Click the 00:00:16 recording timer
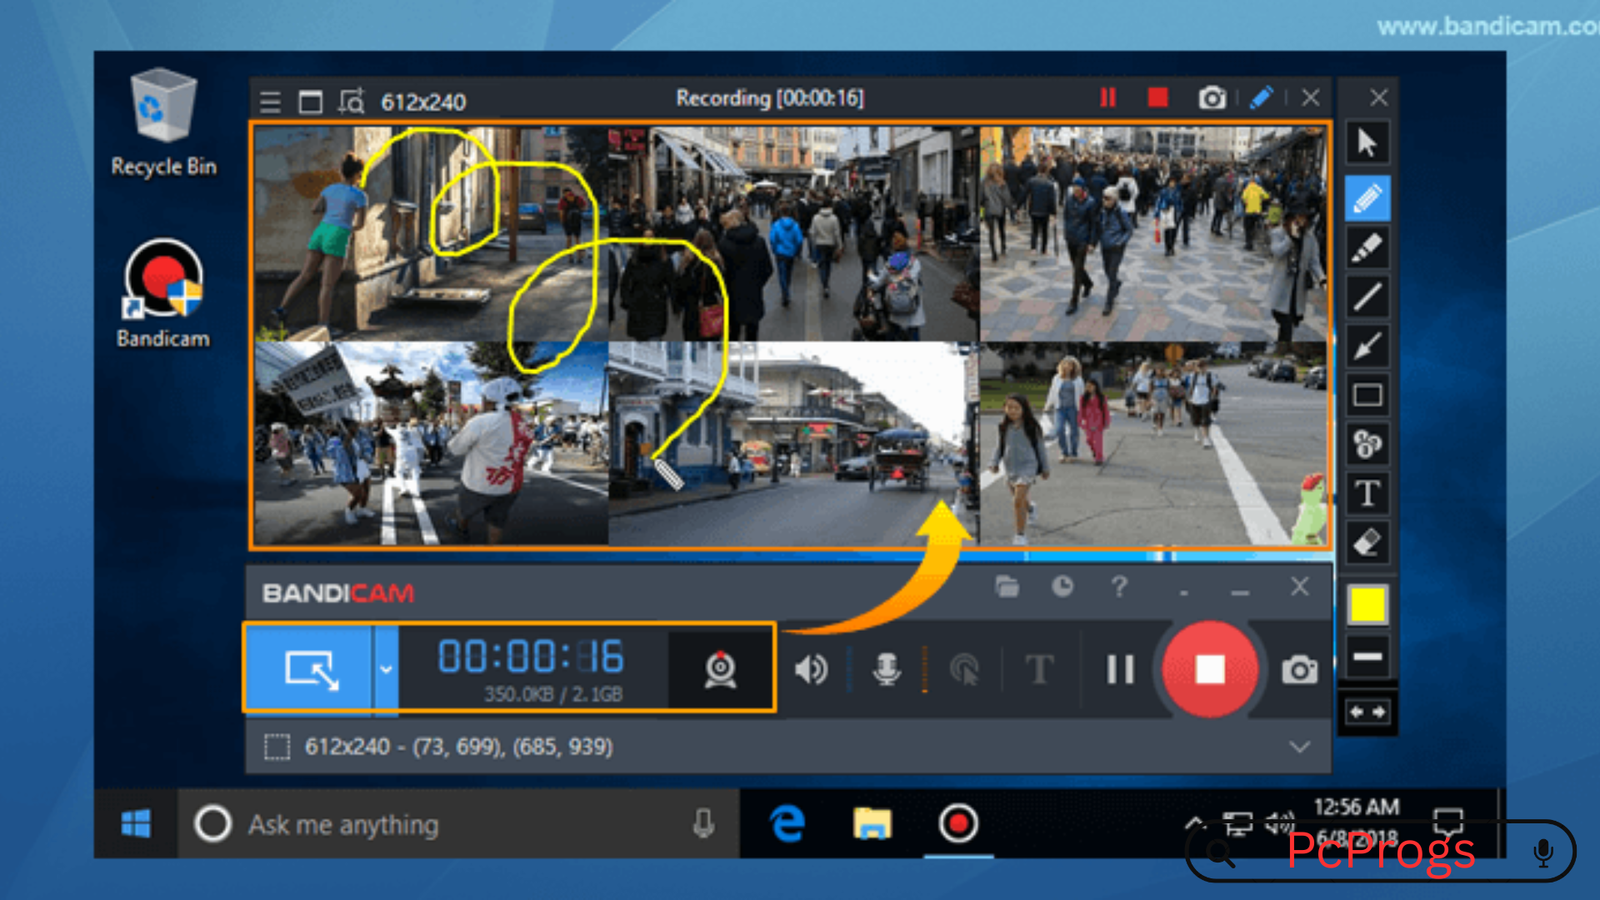This screenshot has height=900, width=1600. tap(530, 657)
